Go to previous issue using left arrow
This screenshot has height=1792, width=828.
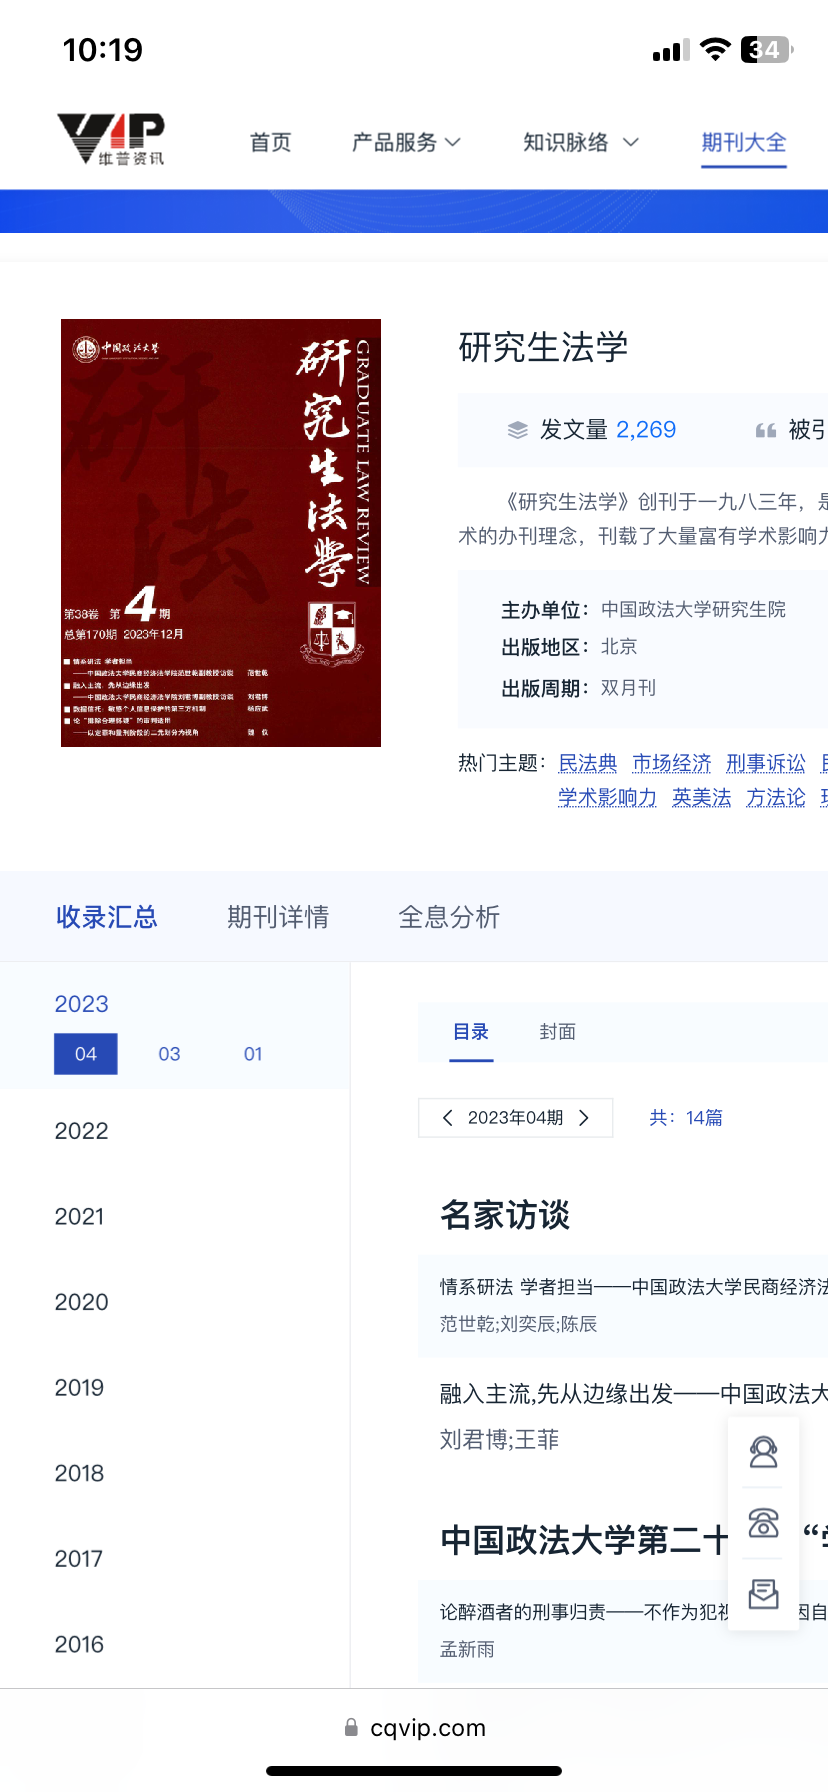[x=447, y=1118]
